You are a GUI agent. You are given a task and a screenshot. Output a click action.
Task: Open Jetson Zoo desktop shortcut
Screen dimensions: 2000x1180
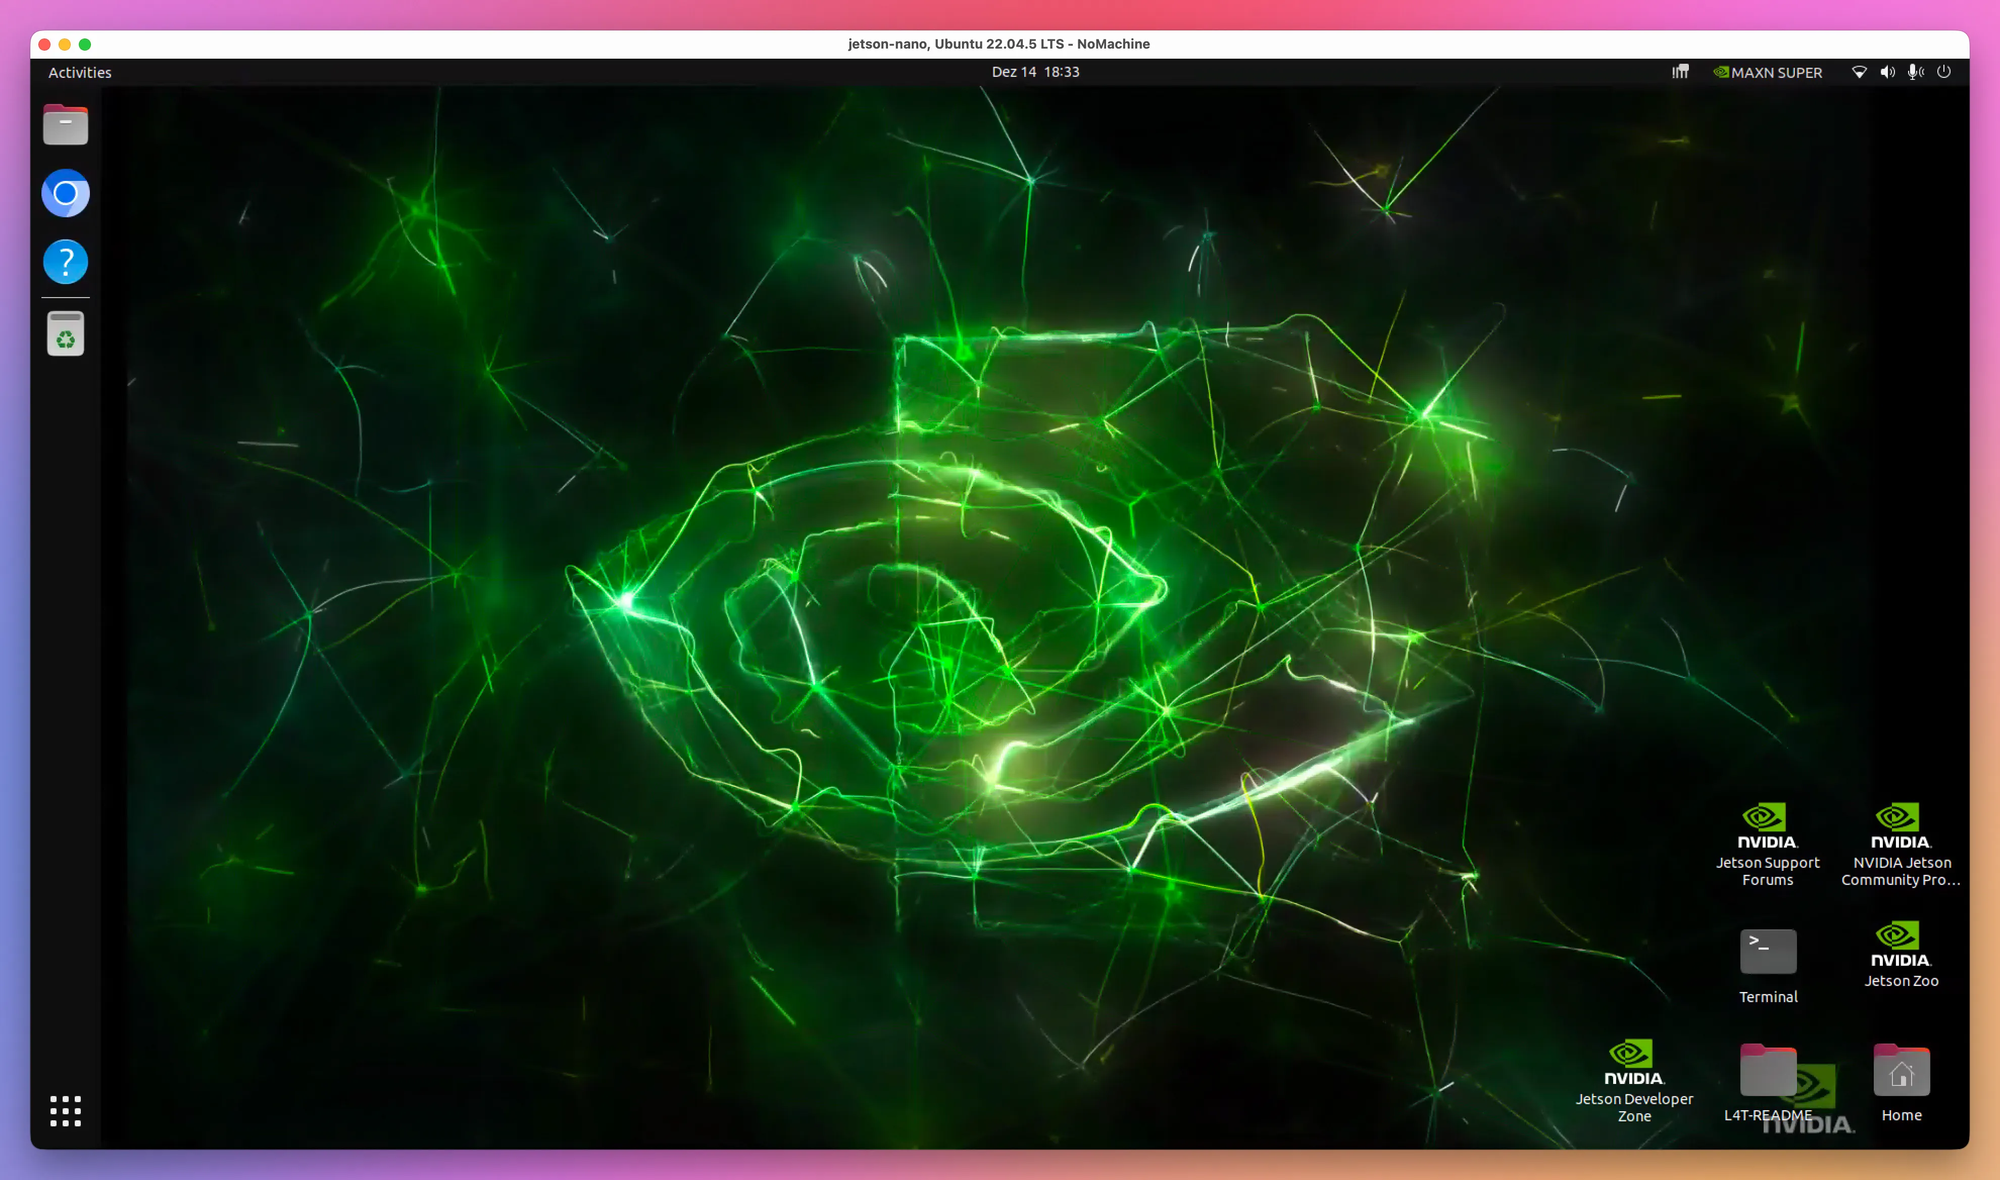click(x=1900, y=945)
